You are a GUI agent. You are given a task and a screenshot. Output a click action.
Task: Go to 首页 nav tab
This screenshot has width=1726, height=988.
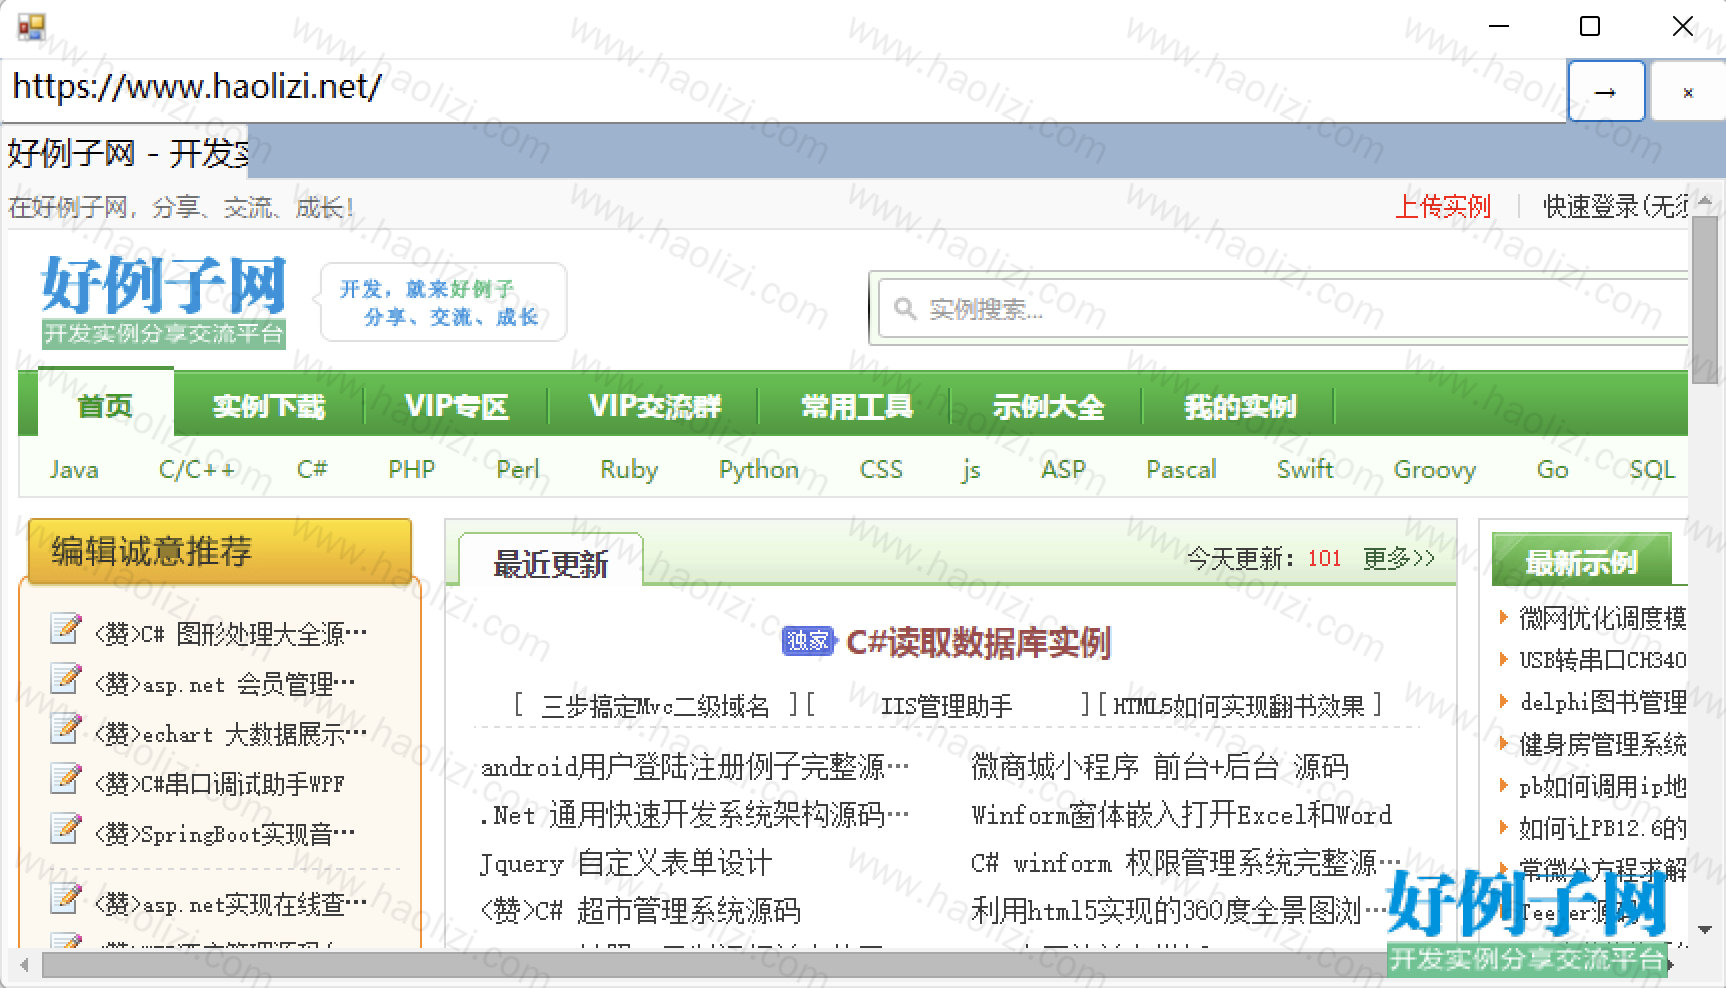[x=106, y=405]
